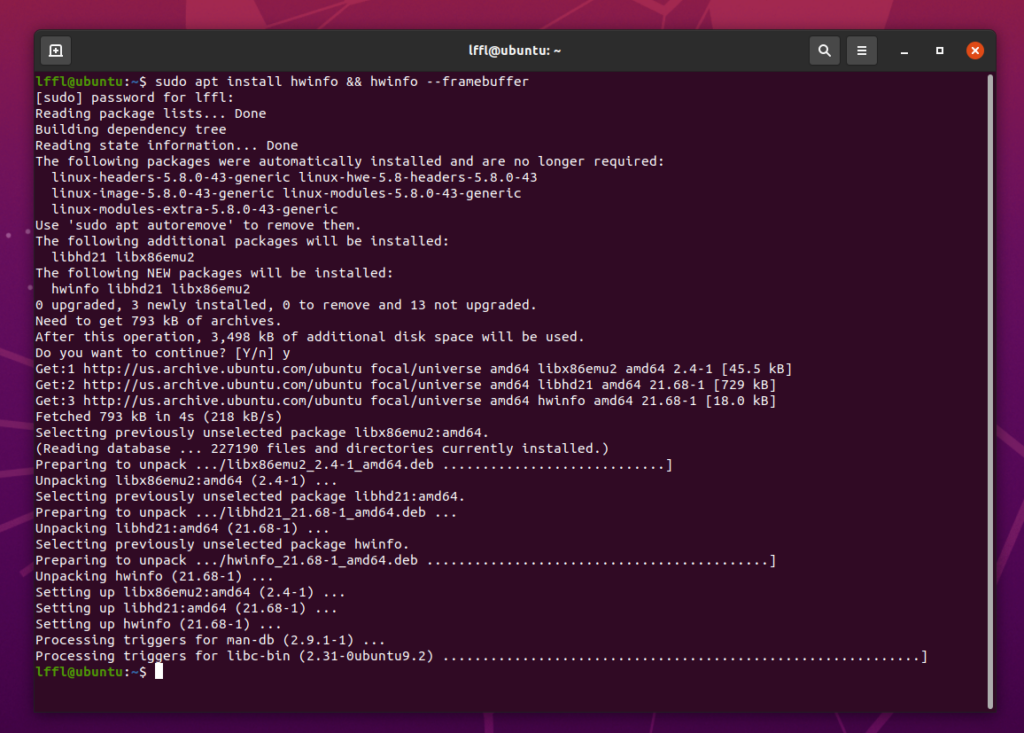The width and height of the screenshot is (1024, 733).
Task: Click the archive URL on the Get:1 line
Action: (200, 369)
